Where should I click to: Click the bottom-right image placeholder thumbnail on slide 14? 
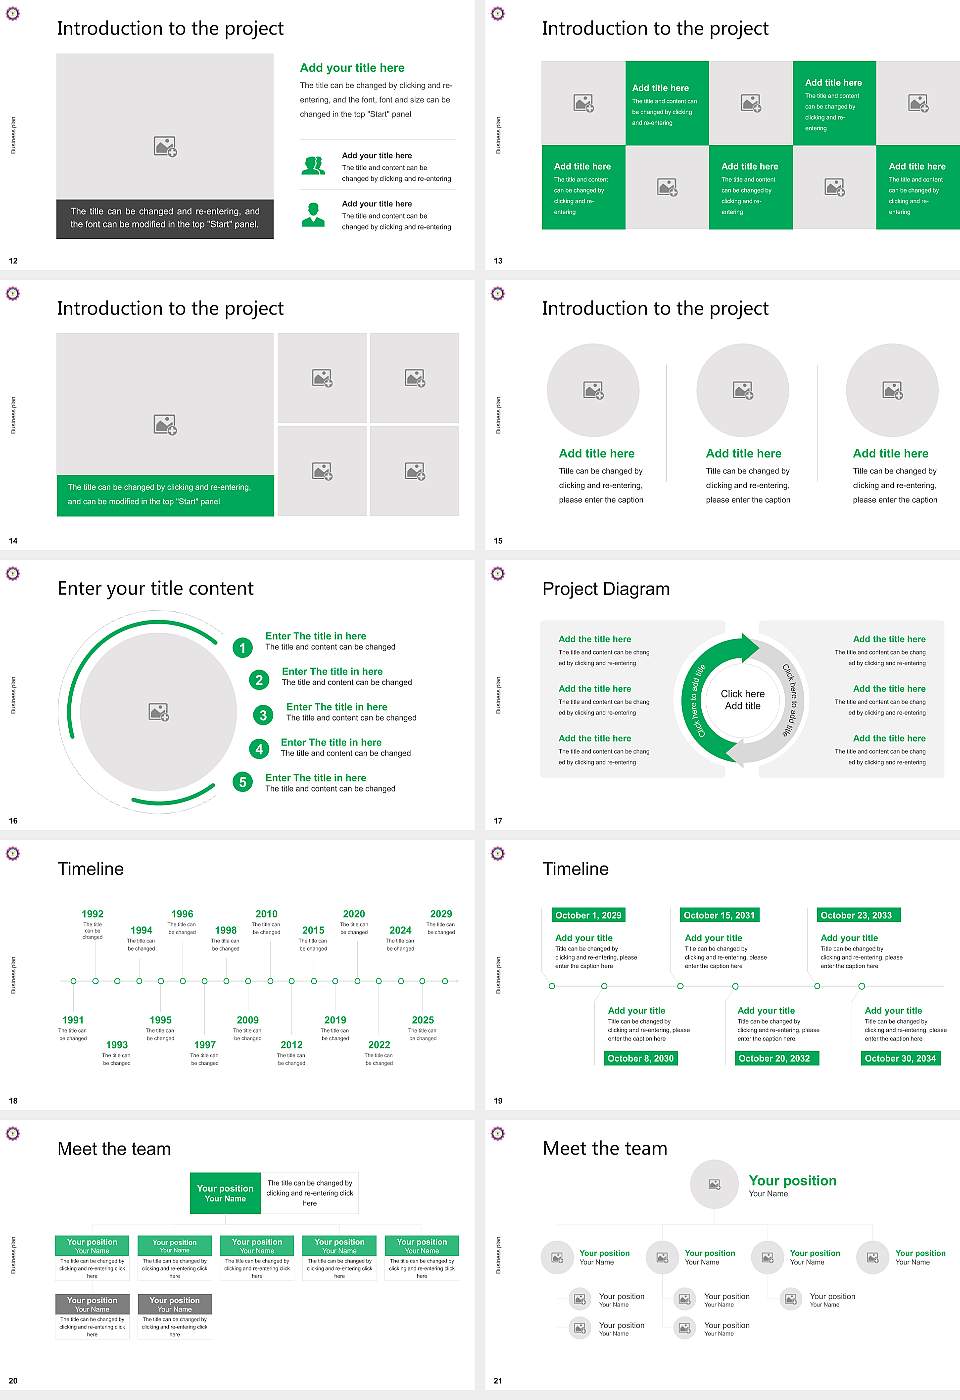413,469
